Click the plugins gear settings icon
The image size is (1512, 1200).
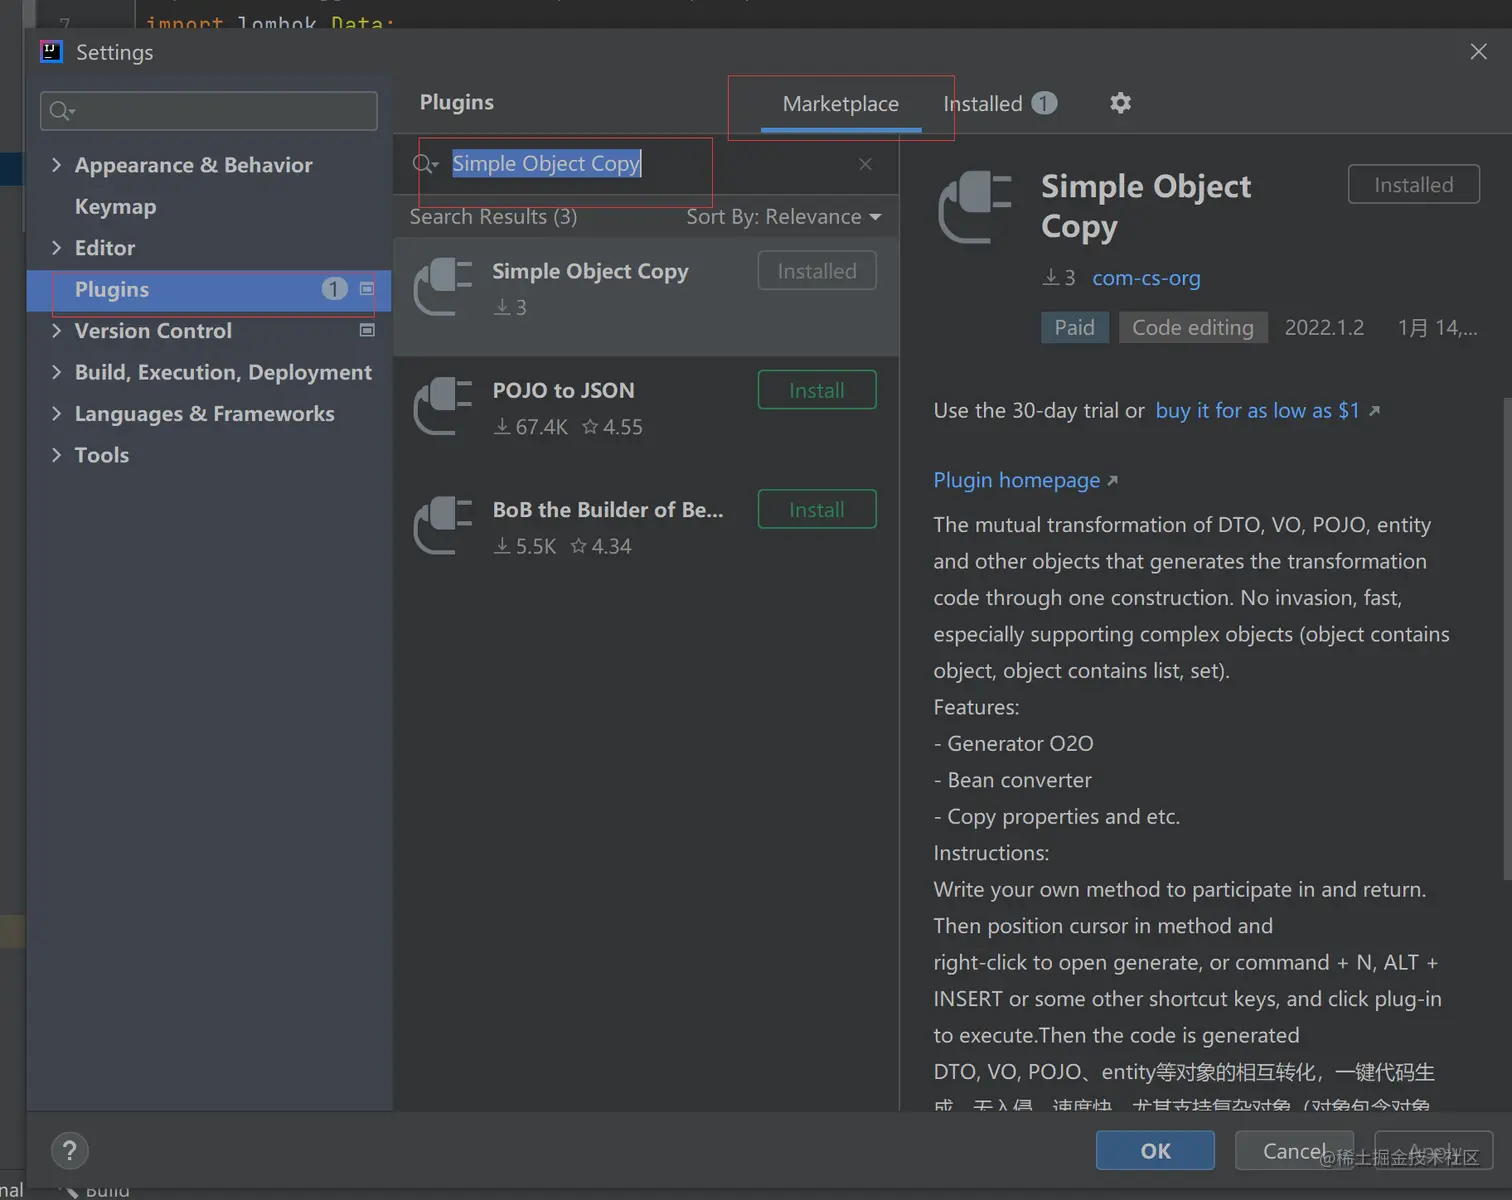tap(1120, 103)
